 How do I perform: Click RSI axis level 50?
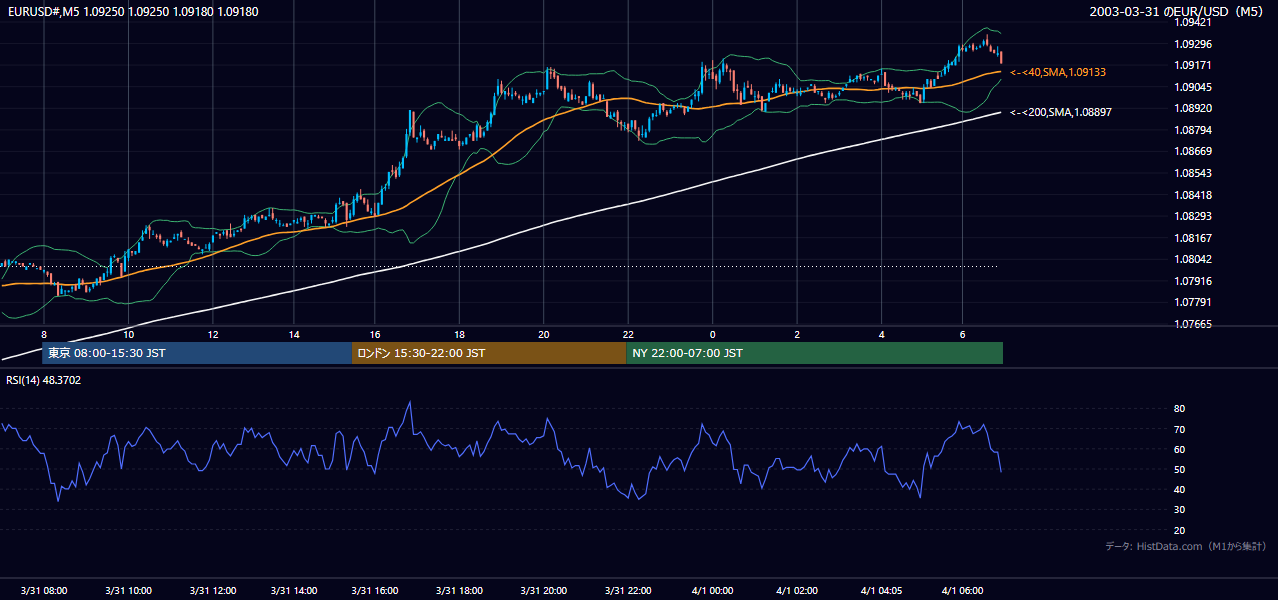click(1180, 469)
